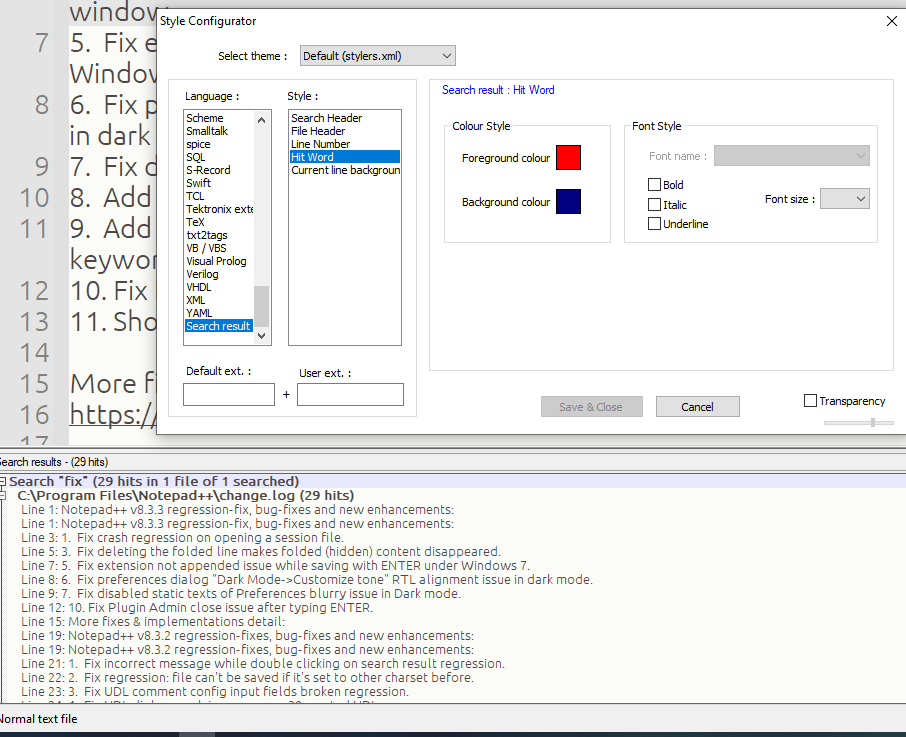This screenshot has width=906, height=737.
Task: Select VB / VBS in Language list
Action: (219, 248)
